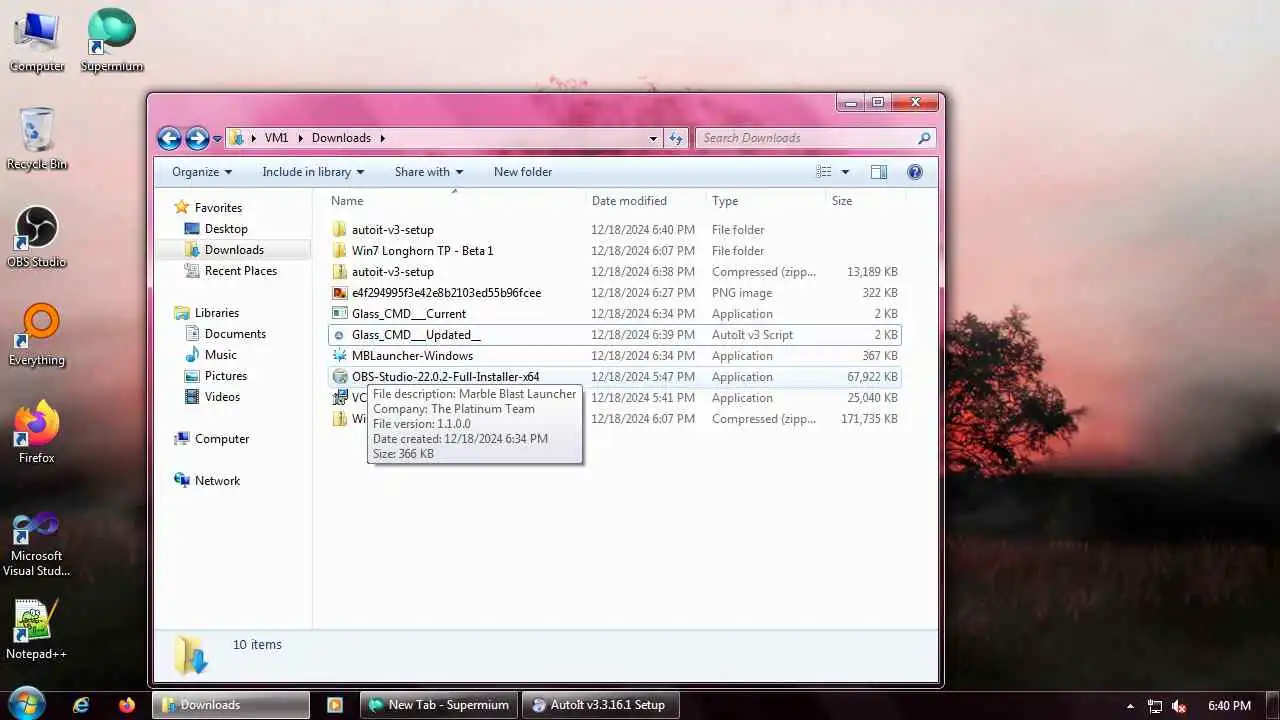
Task: Expand the arrow after Downloads breadcrumb
Action: 382,138
